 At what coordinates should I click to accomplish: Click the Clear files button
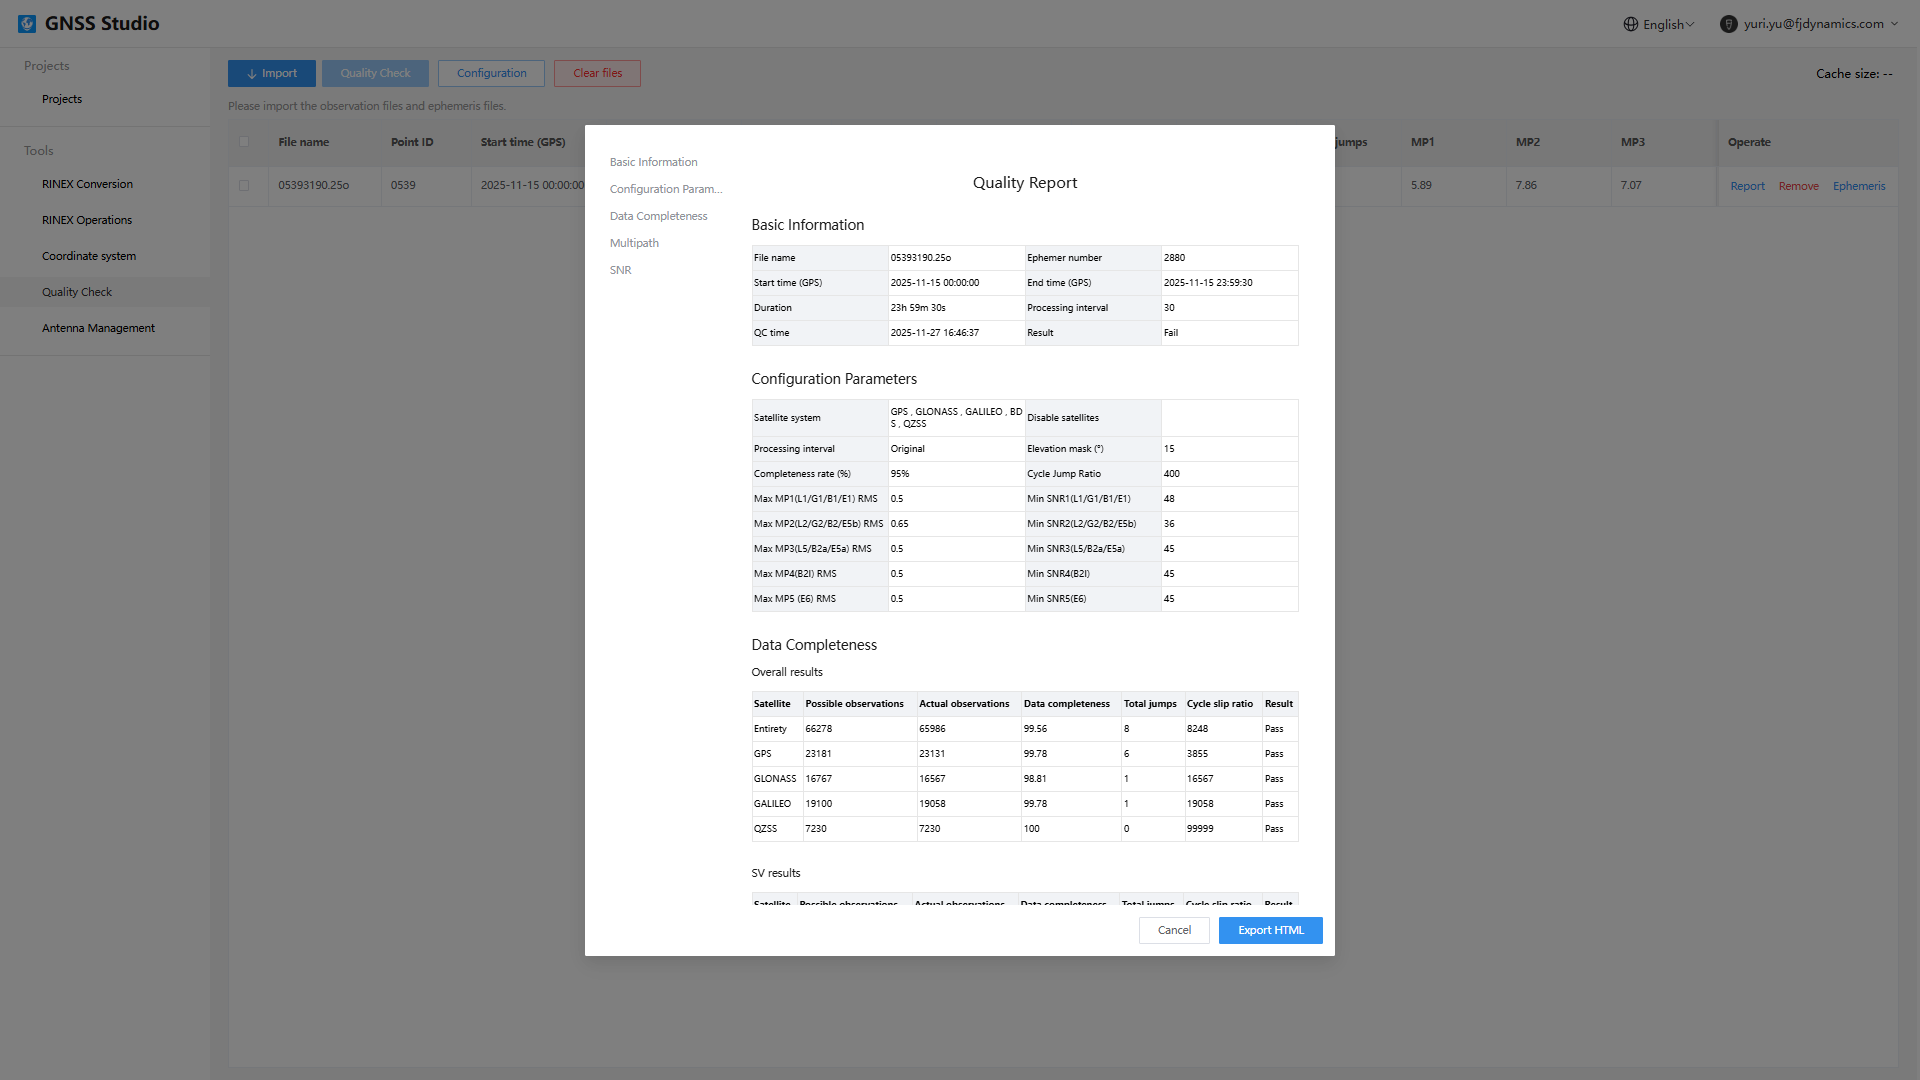pyautogui.click(x=597, y=73)
